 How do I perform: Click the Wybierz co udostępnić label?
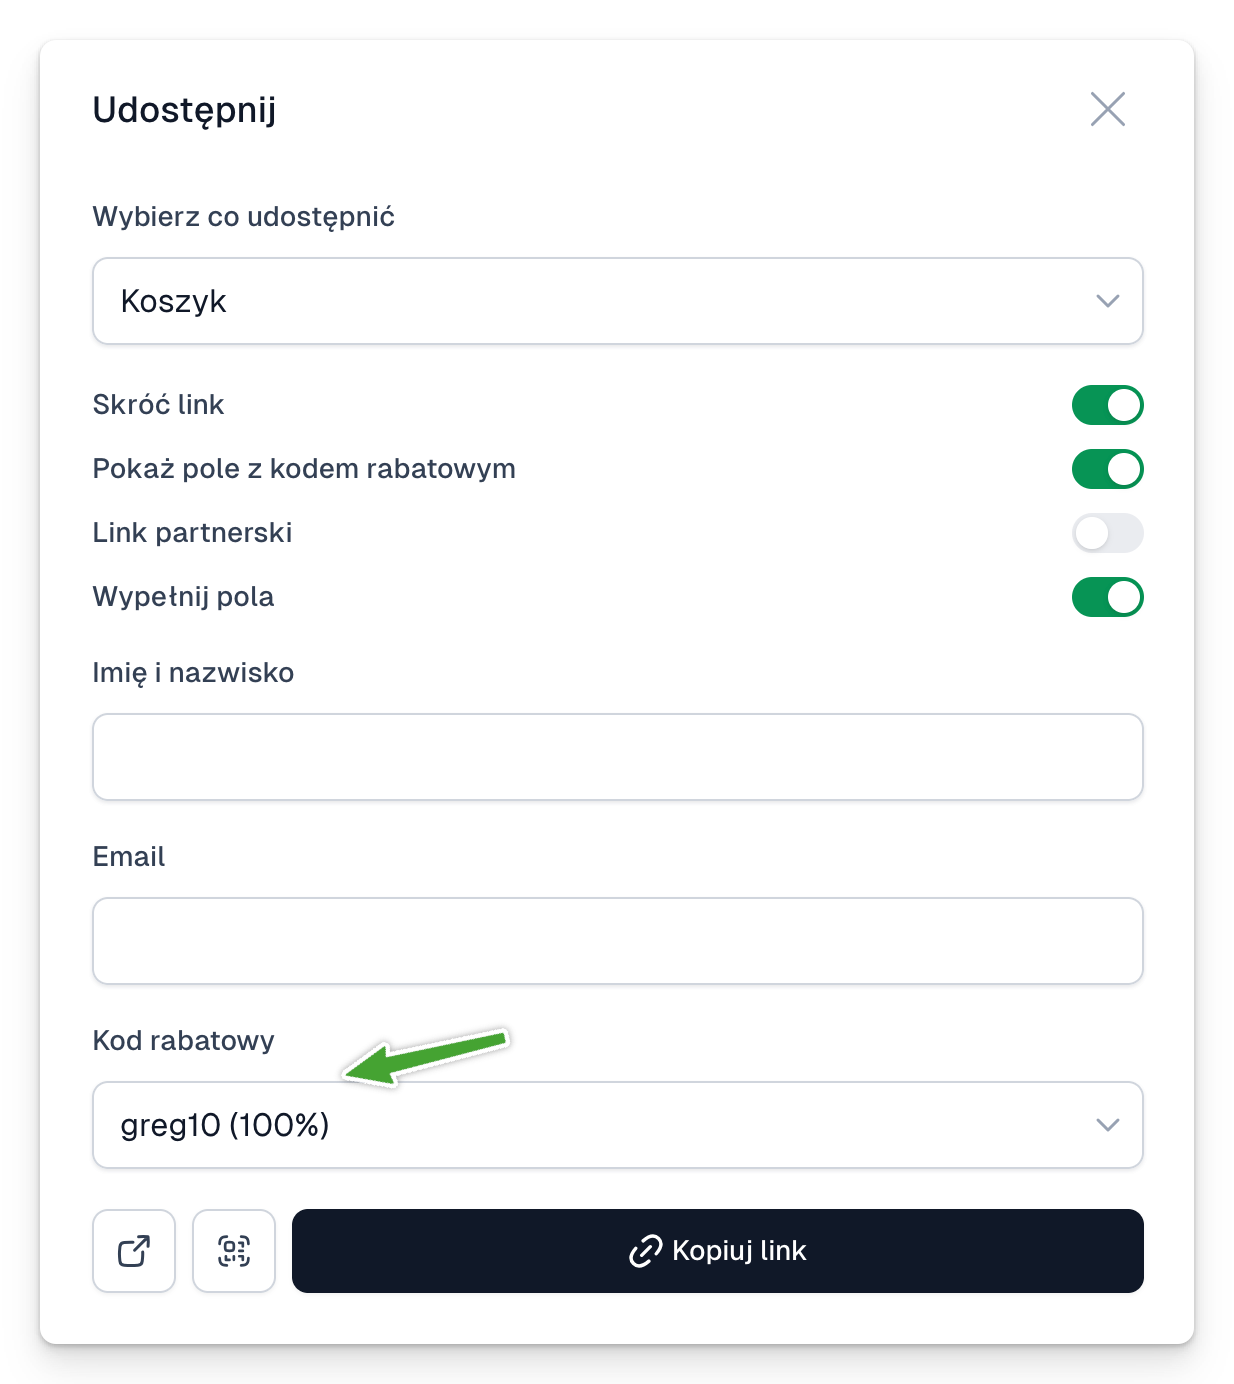pos(243,217)
